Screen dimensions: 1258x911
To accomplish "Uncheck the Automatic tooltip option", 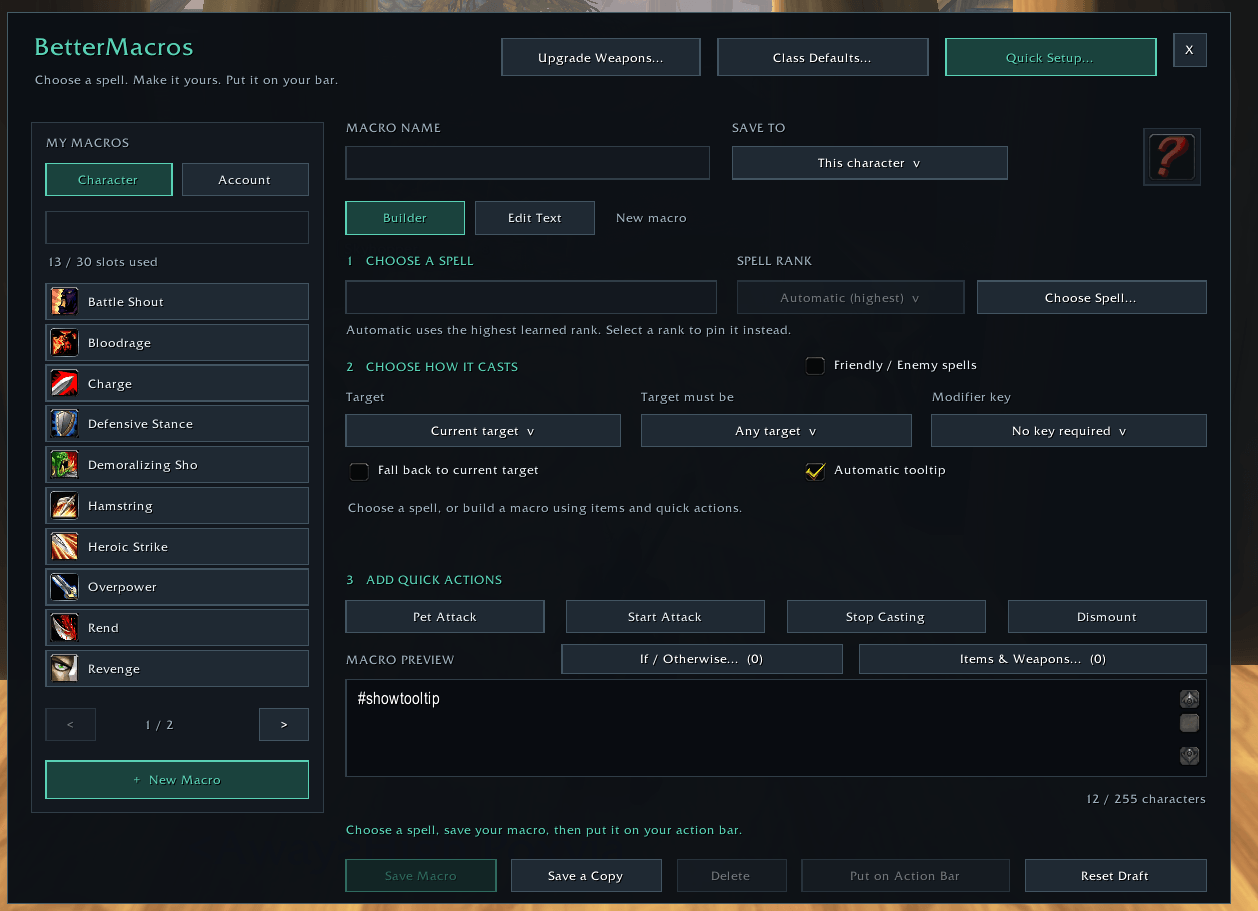I will 815,471.
